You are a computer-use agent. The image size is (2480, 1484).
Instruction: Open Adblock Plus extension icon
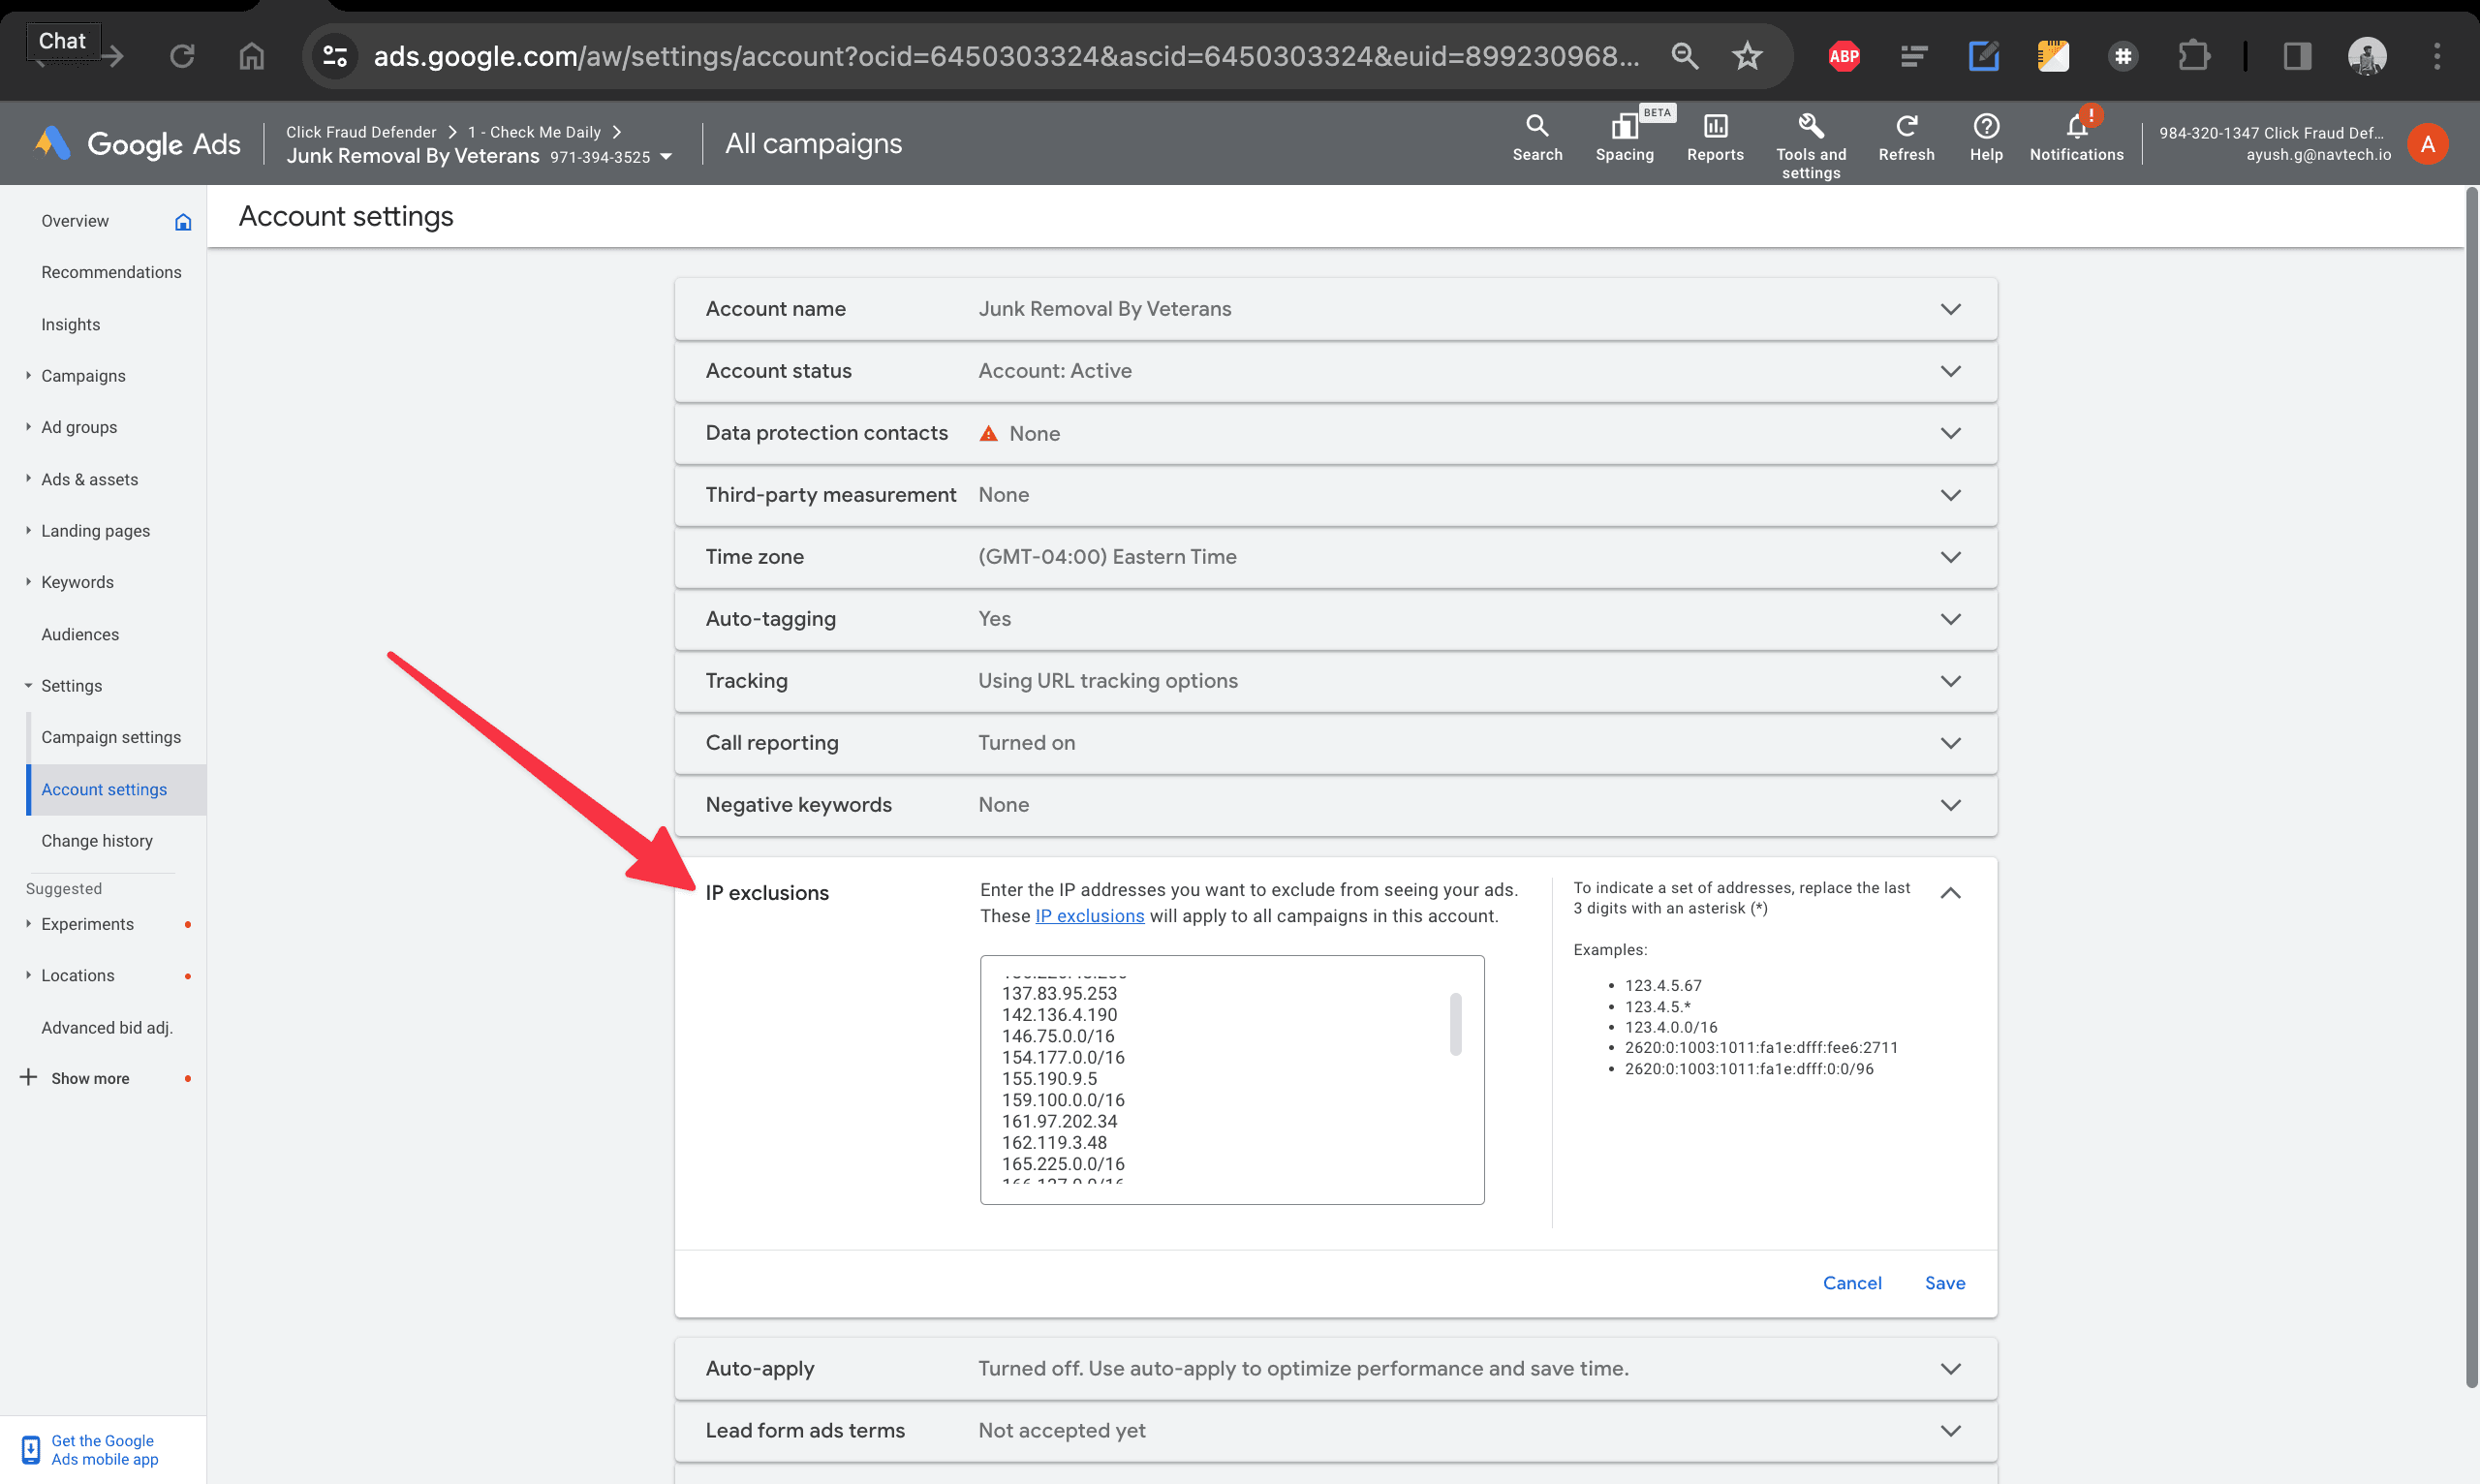coord(1843,56)
